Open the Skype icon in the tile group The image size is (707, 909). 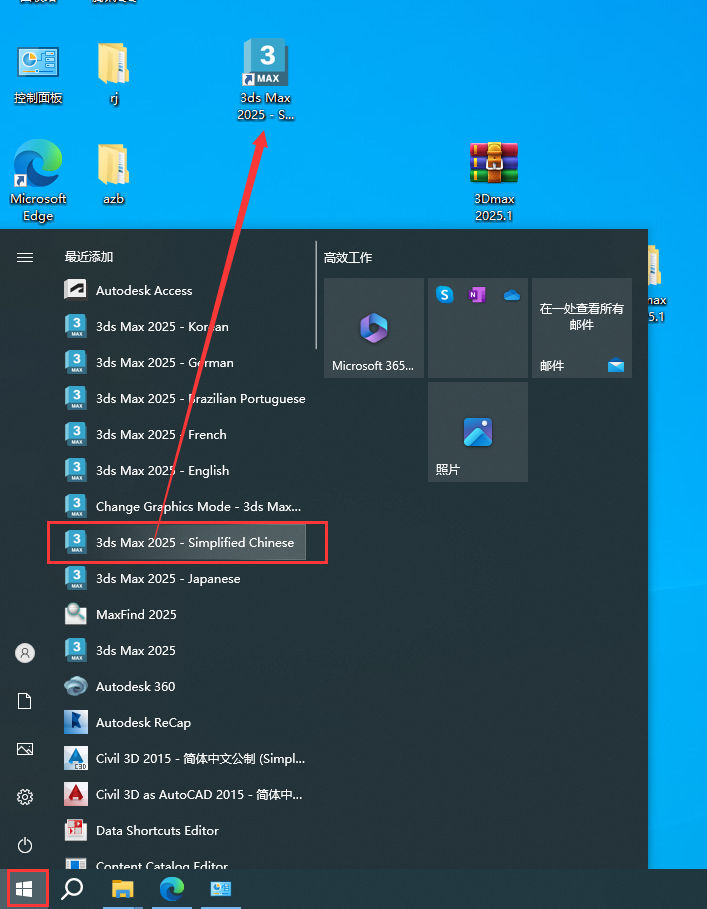coord(444,295)
